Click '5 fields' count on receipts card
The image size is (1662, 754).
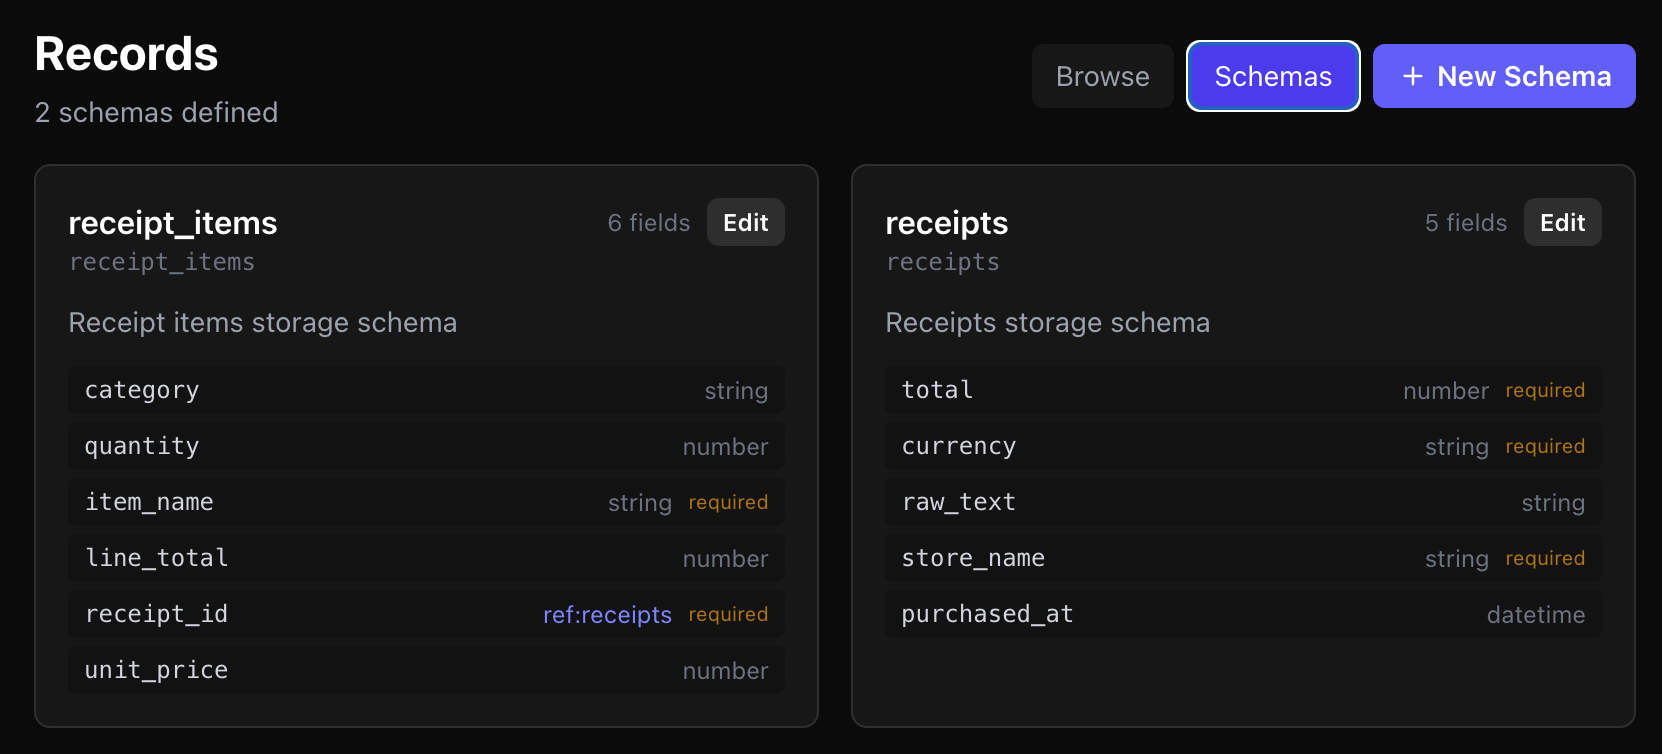[x=1466, y=222]
